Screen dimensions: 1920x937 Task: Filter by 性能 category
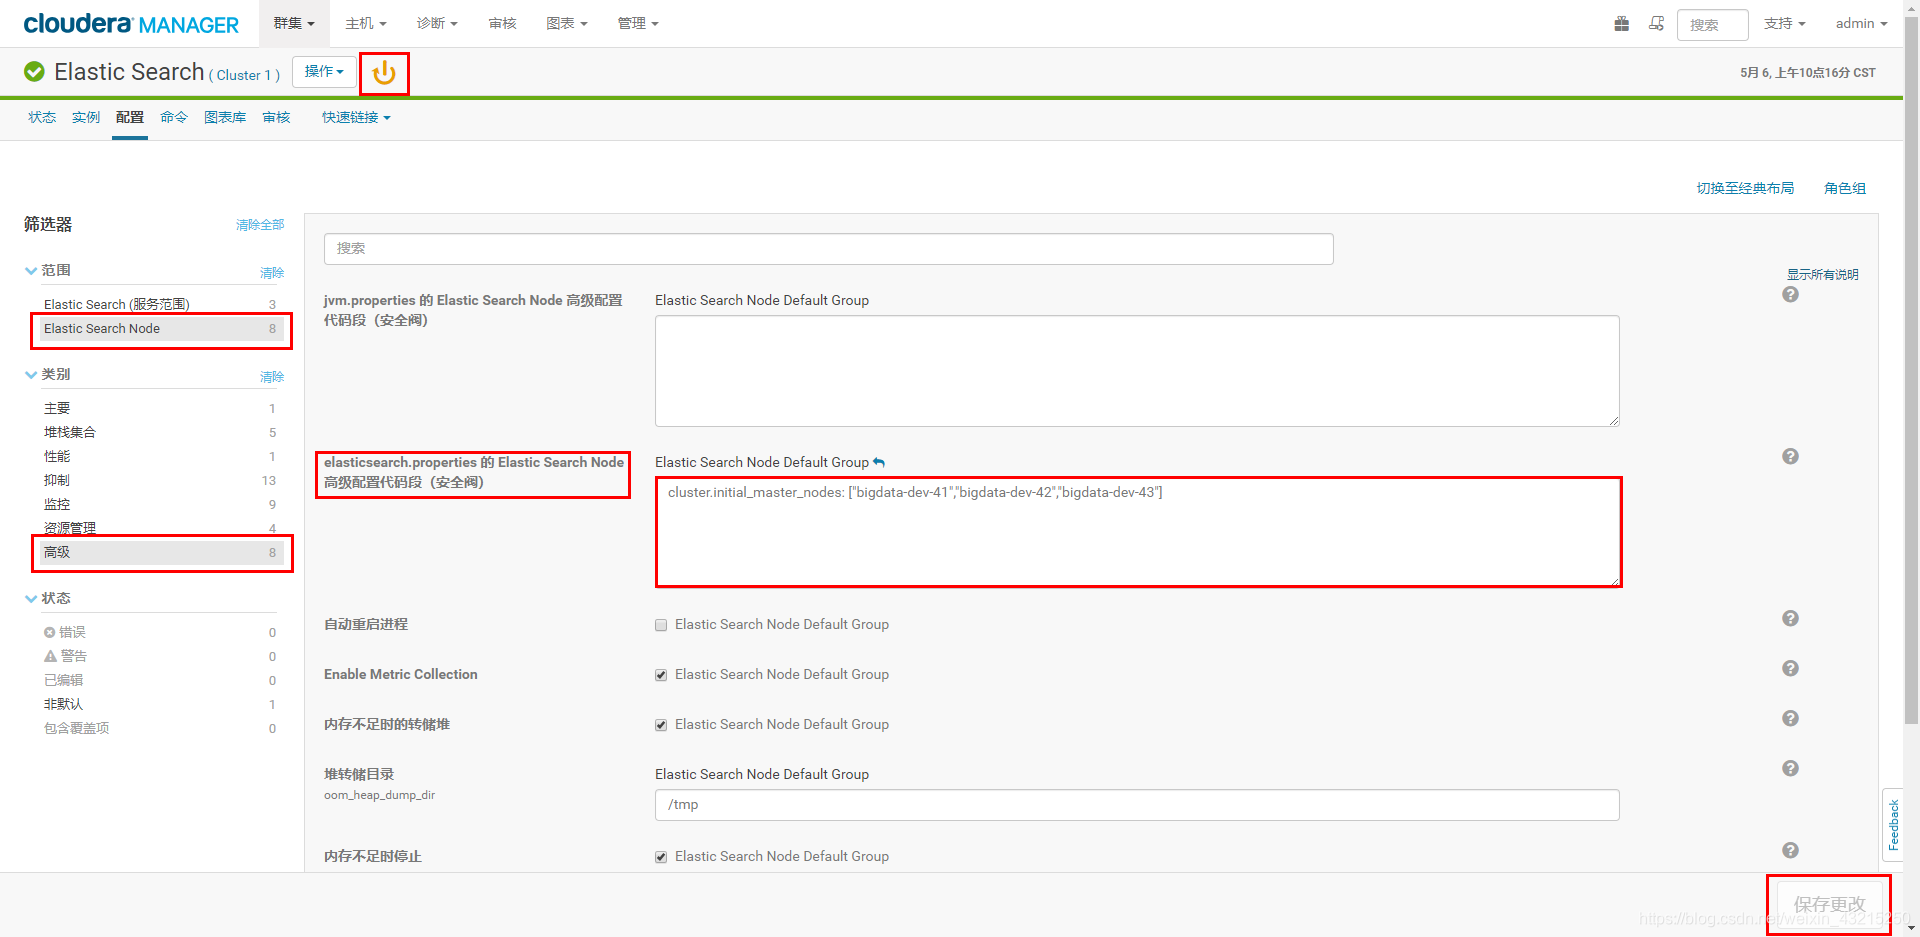160,456
